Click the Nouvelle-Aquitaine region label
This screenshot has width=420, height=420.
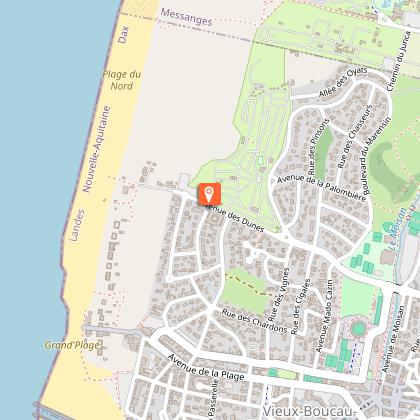coord(96,149)
